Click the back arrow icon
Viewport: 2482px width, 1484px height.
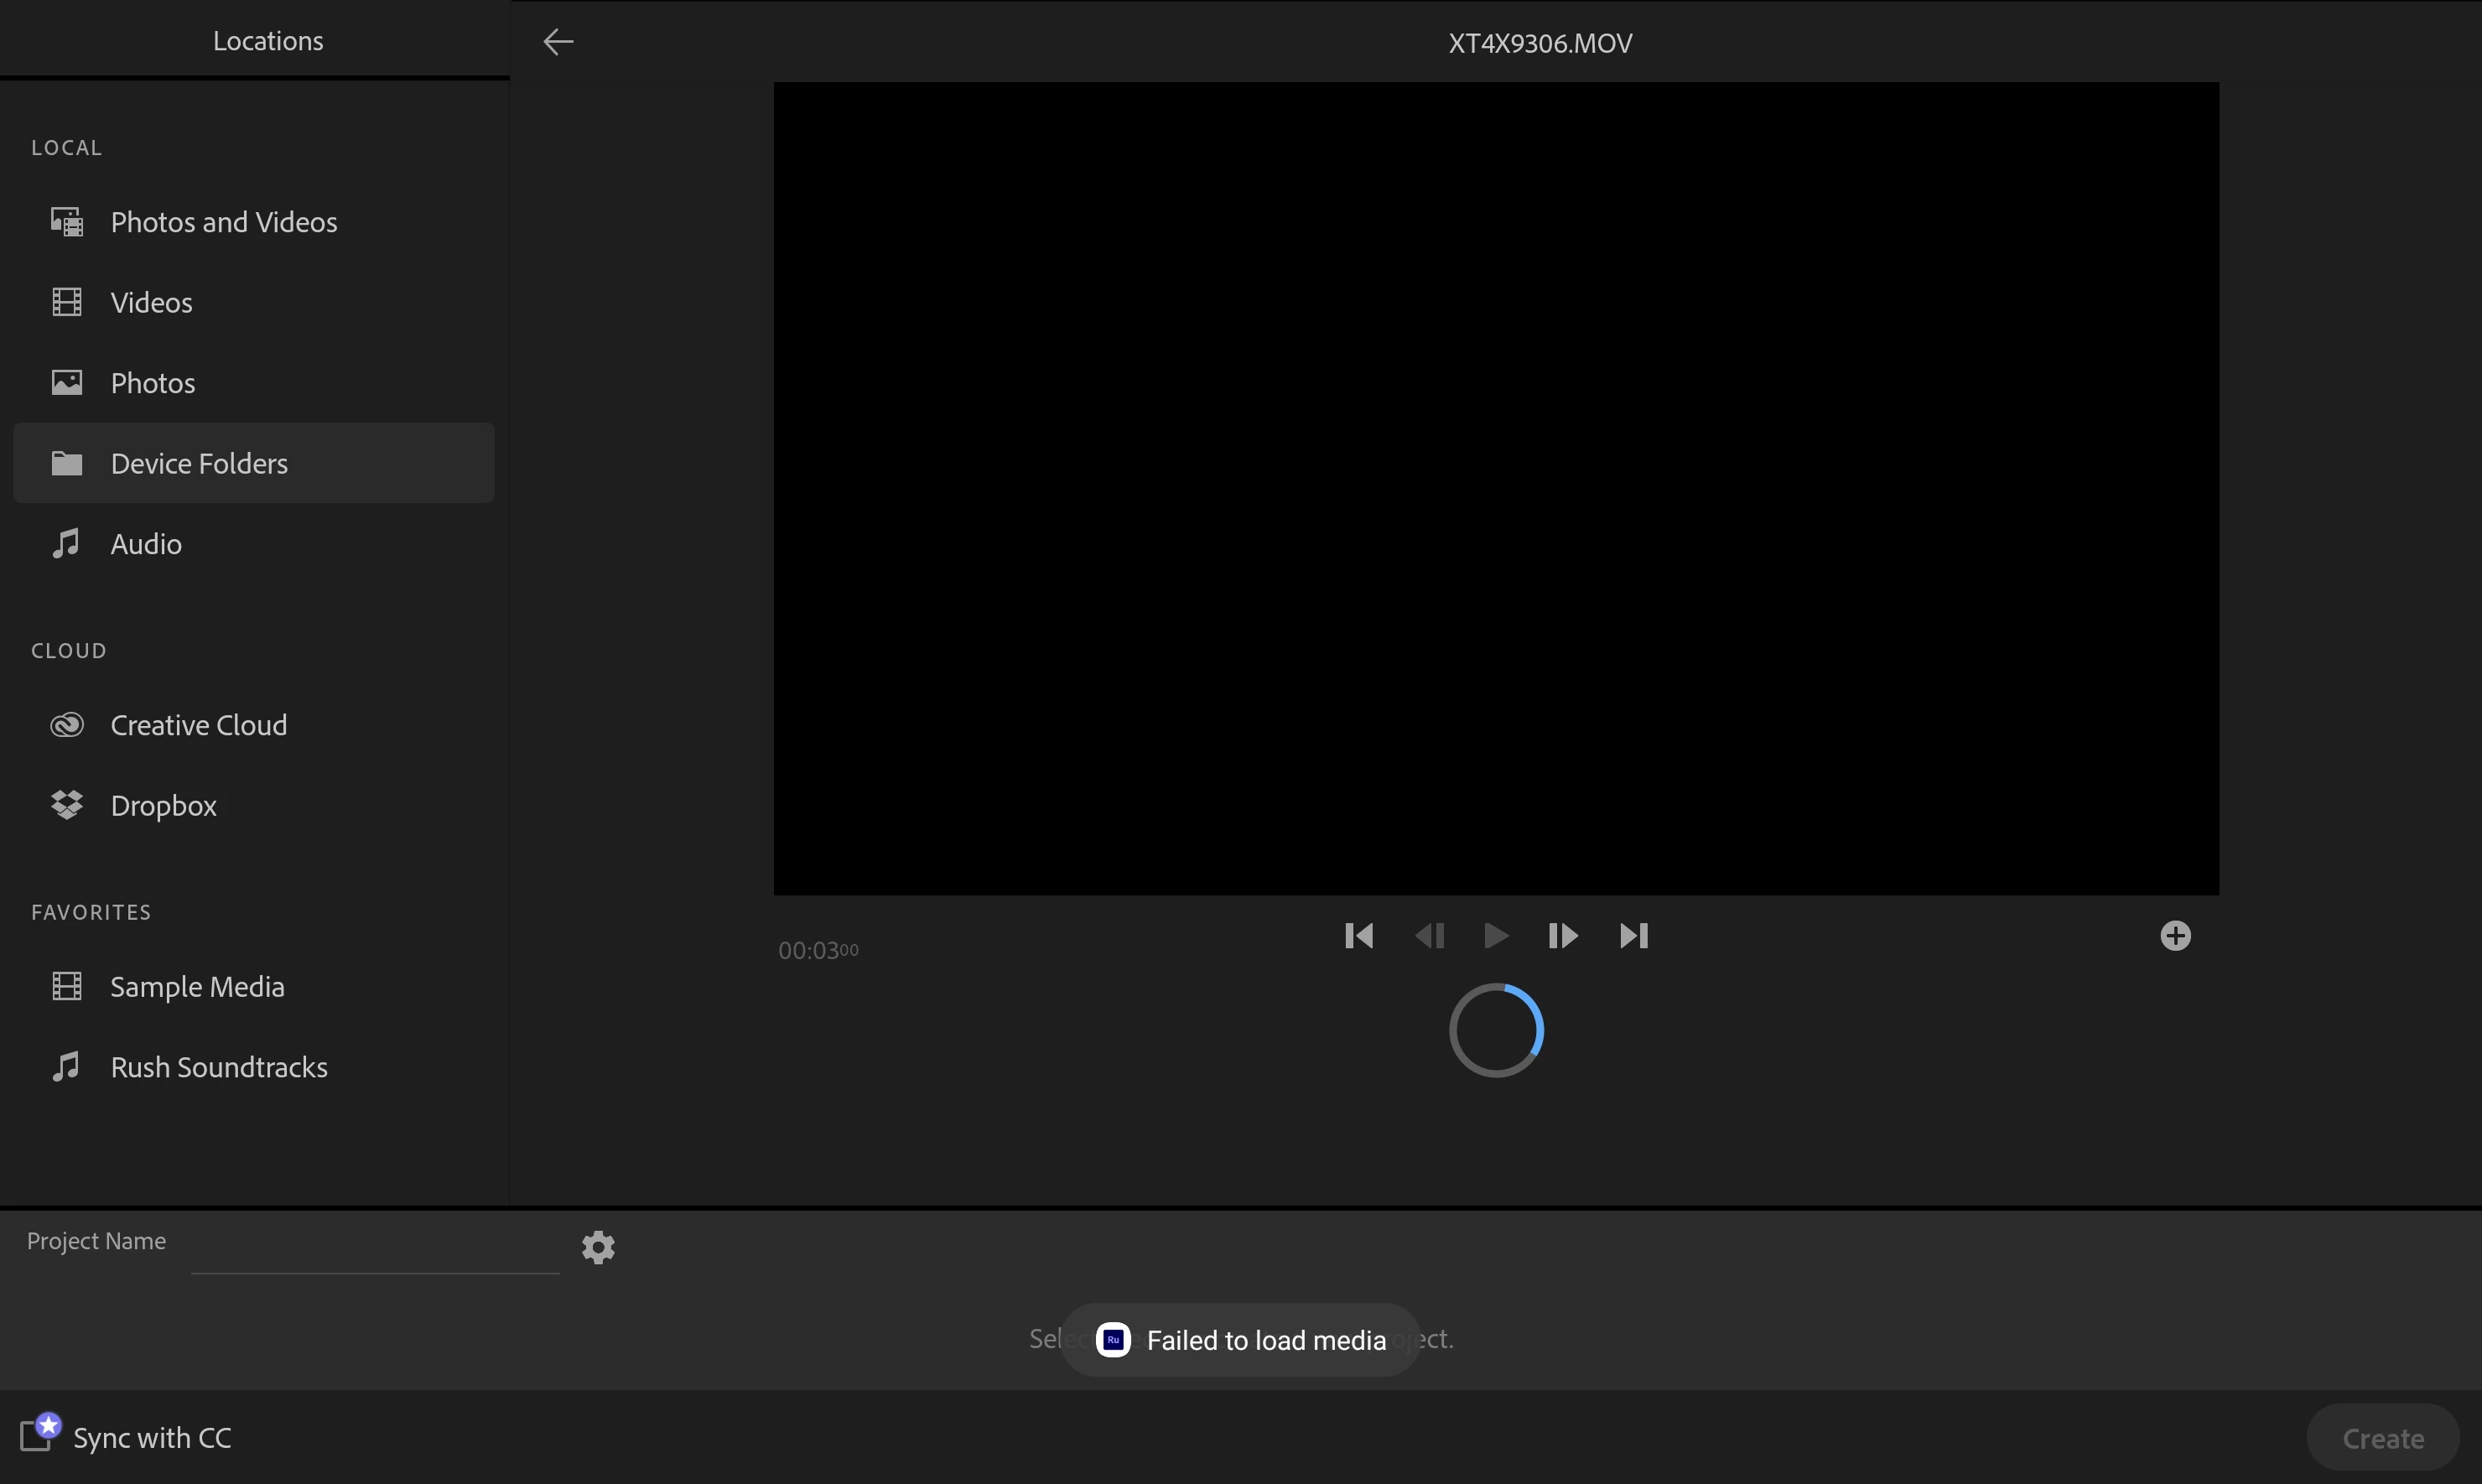[558, 42]
